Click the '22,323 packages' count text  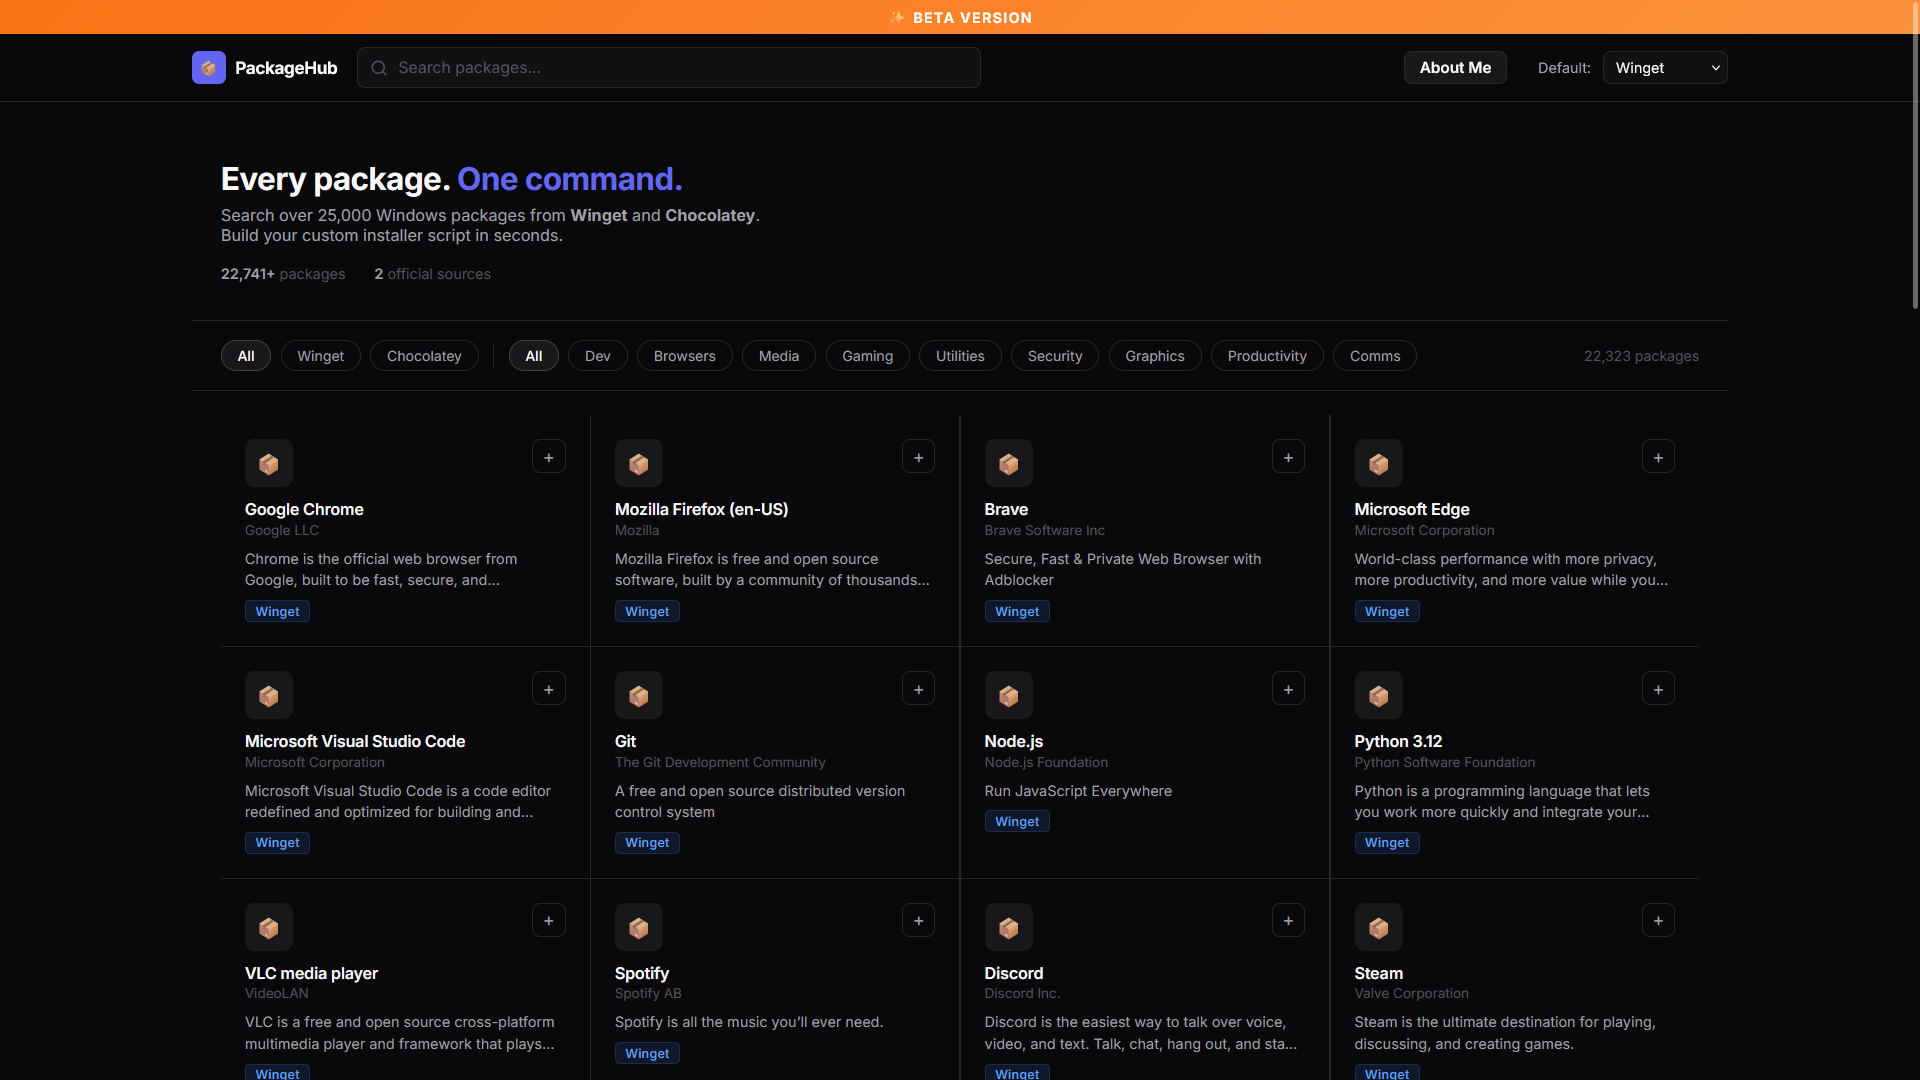[1641, 356]
